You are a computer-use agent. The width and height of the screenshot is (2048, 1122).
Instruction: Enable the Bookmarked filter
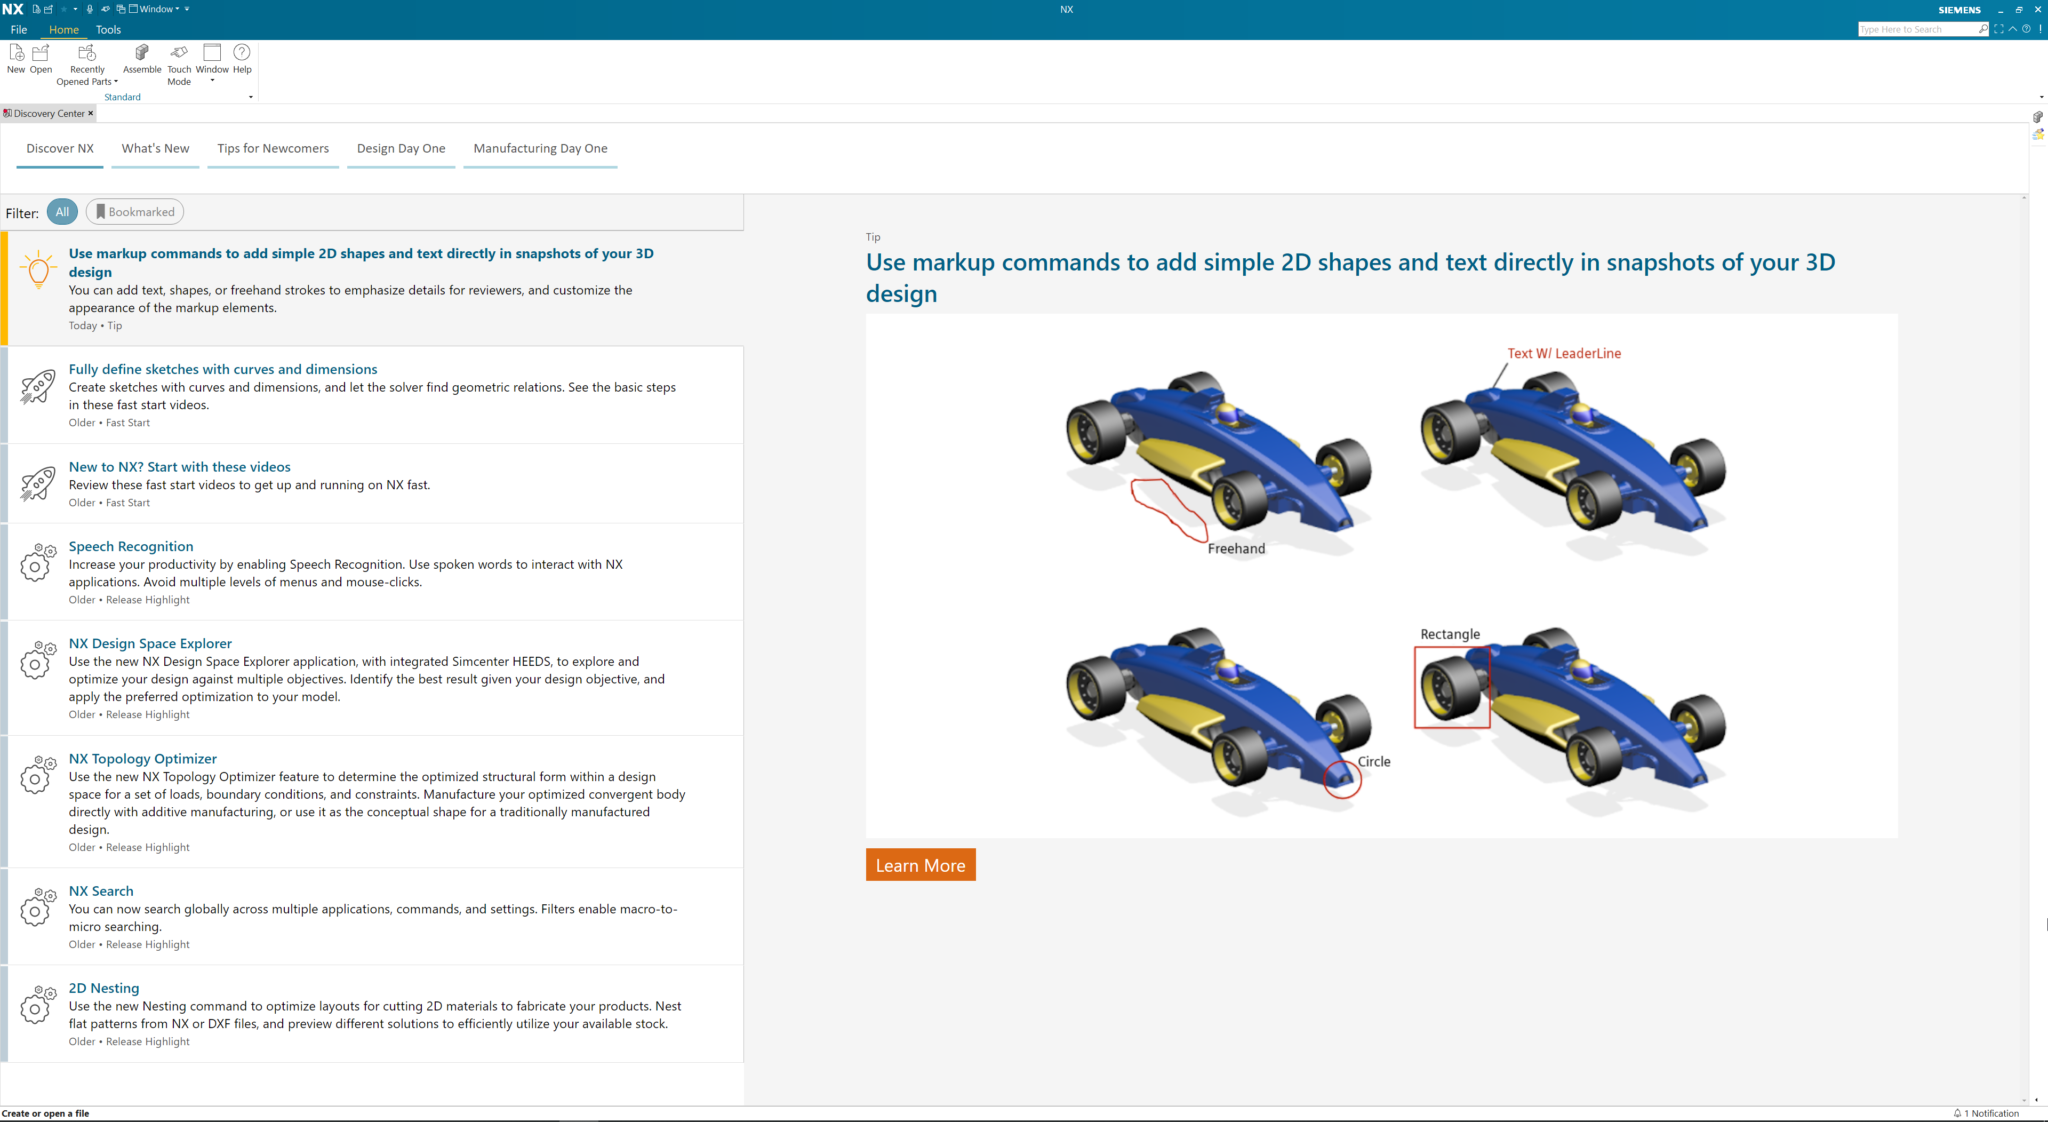tap(134, 211)
